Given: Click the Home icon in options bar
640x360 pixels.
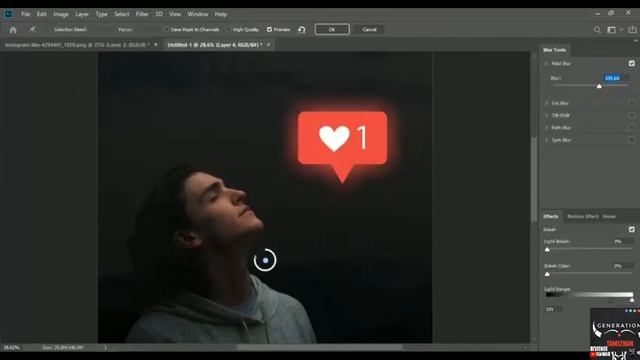Looking at the screenshot, I should (x=13, y=30).
